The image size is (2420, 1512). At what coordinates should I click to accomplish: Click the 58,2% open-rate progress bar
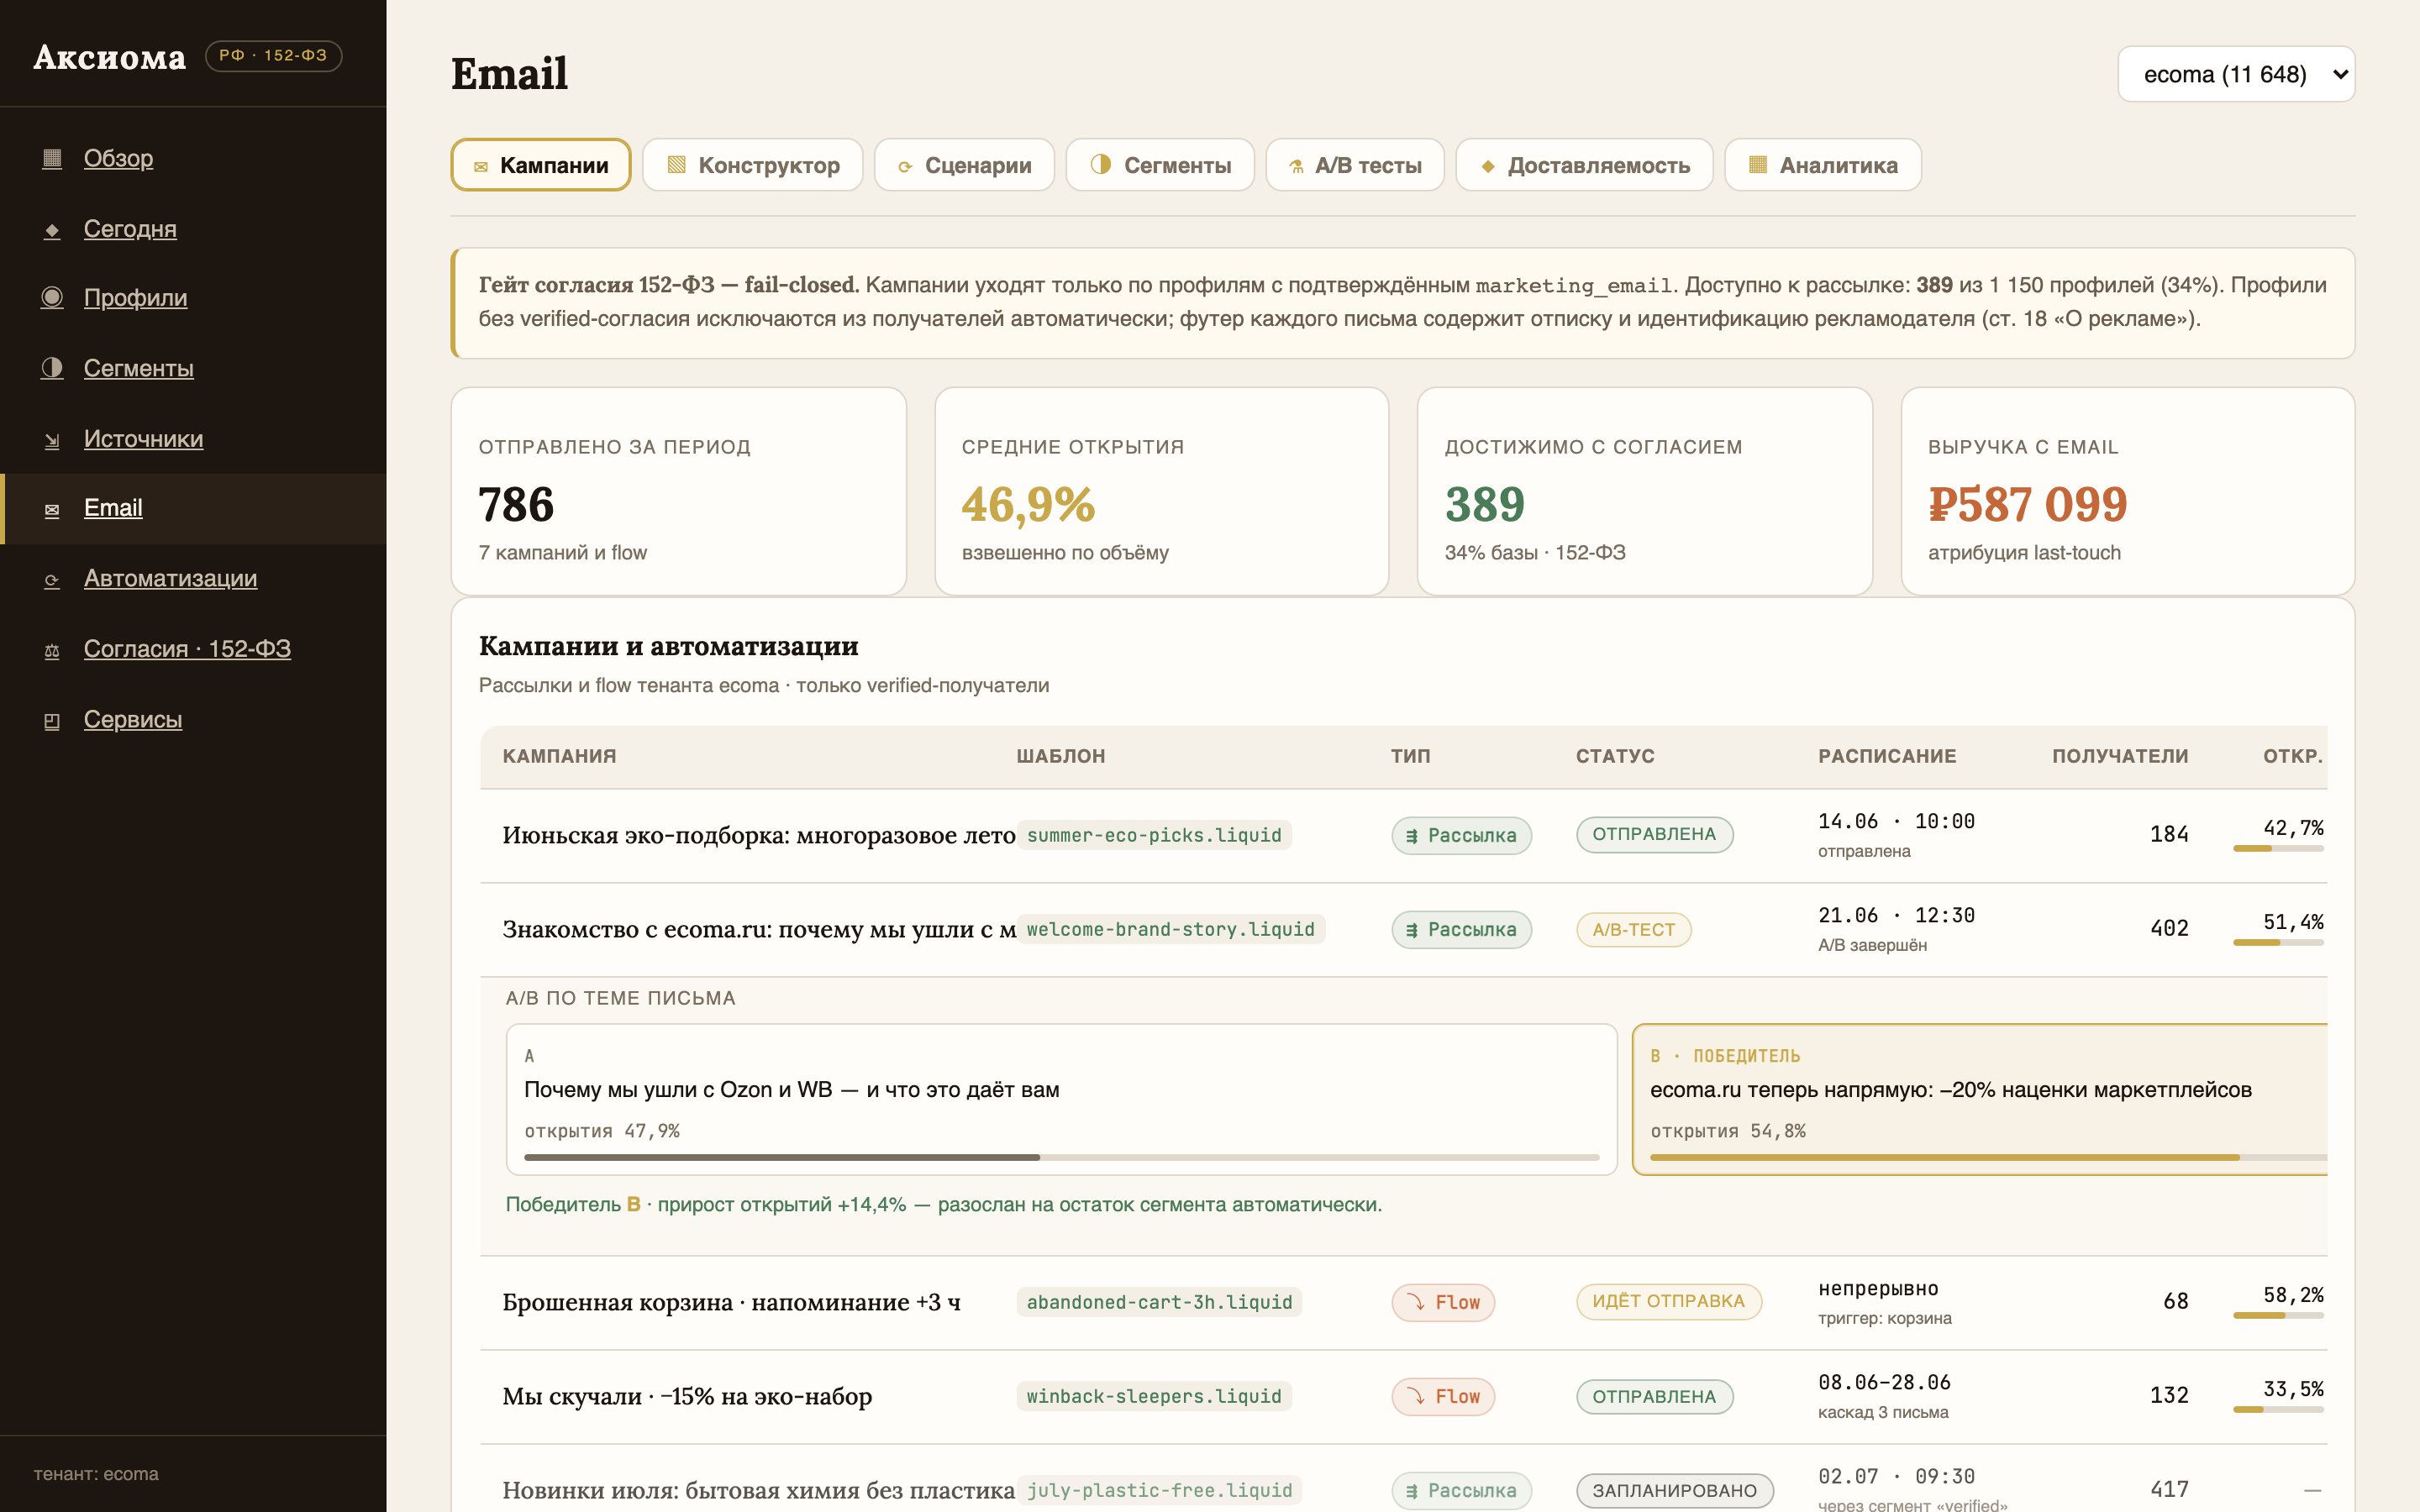(2278, 1316)
